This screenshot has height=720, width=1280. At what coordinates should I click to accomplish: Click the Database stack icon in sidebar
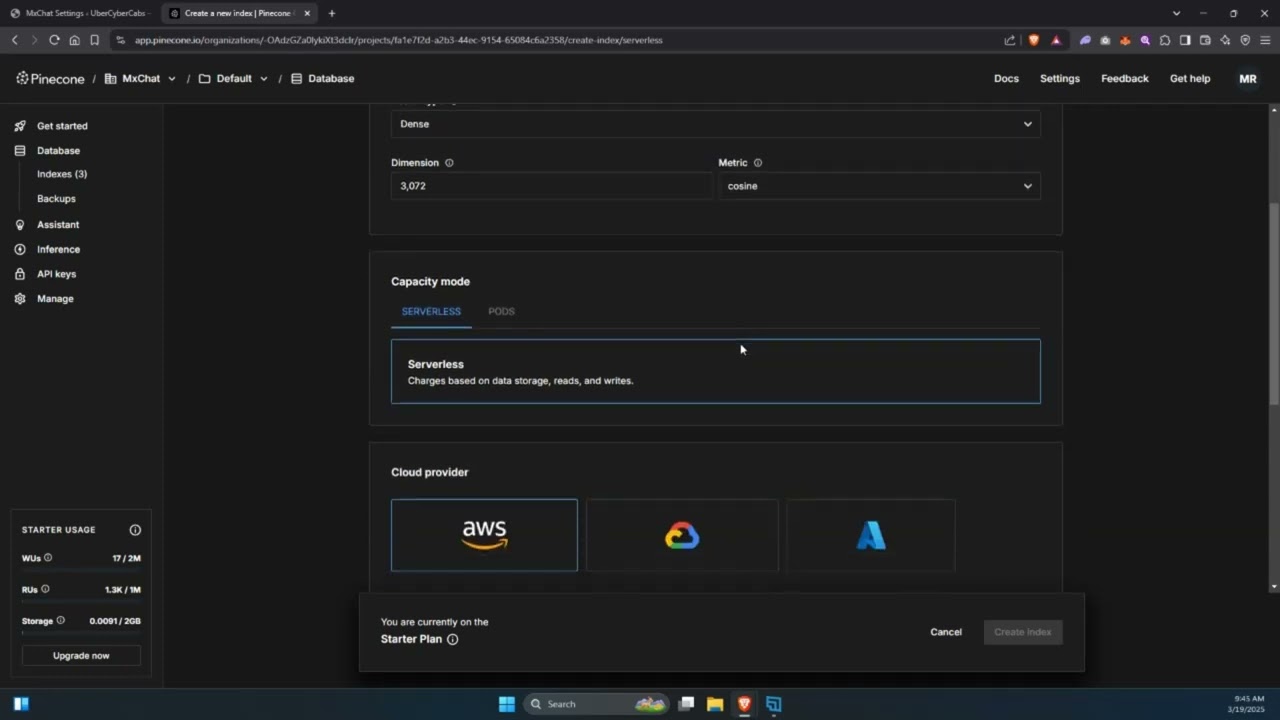pos(20,150)
